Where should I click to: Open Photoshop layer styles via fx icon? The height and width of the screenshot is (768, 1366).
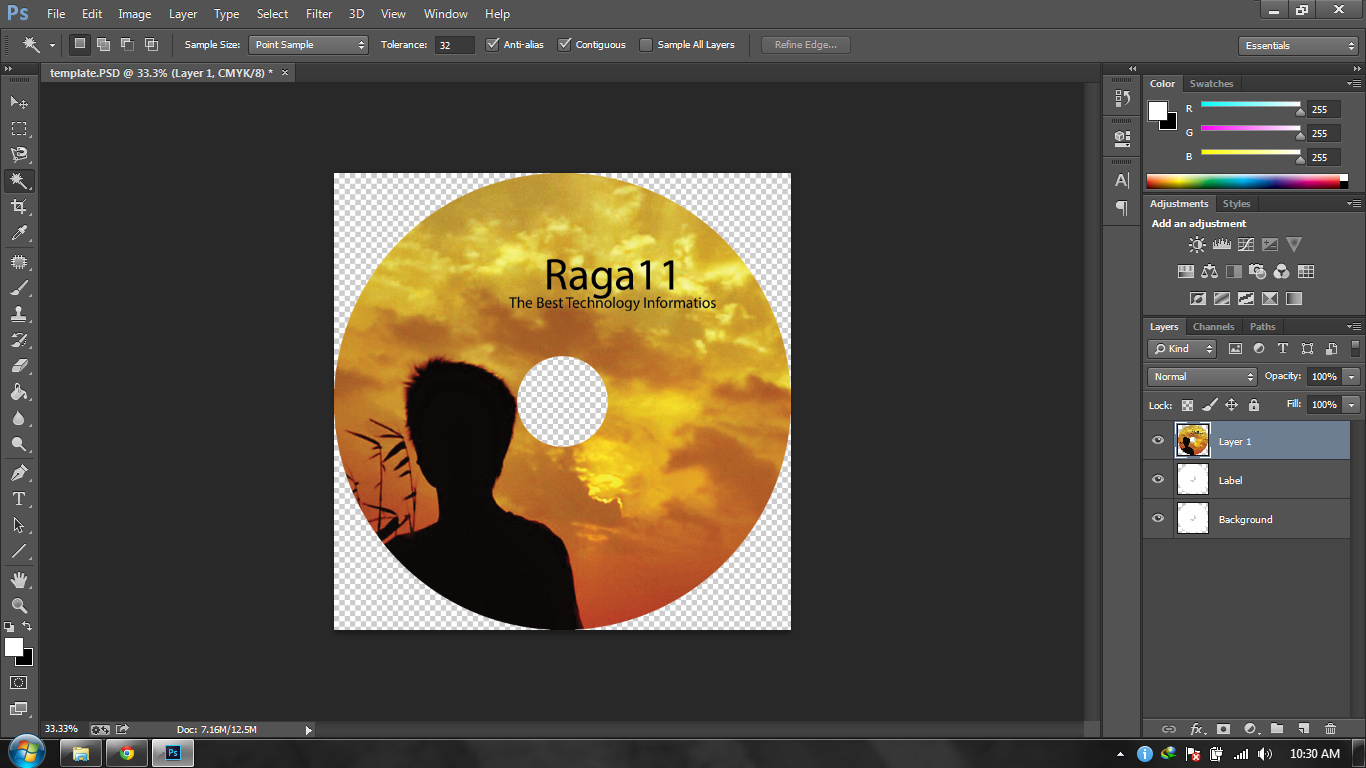(x=1197, y=729)
